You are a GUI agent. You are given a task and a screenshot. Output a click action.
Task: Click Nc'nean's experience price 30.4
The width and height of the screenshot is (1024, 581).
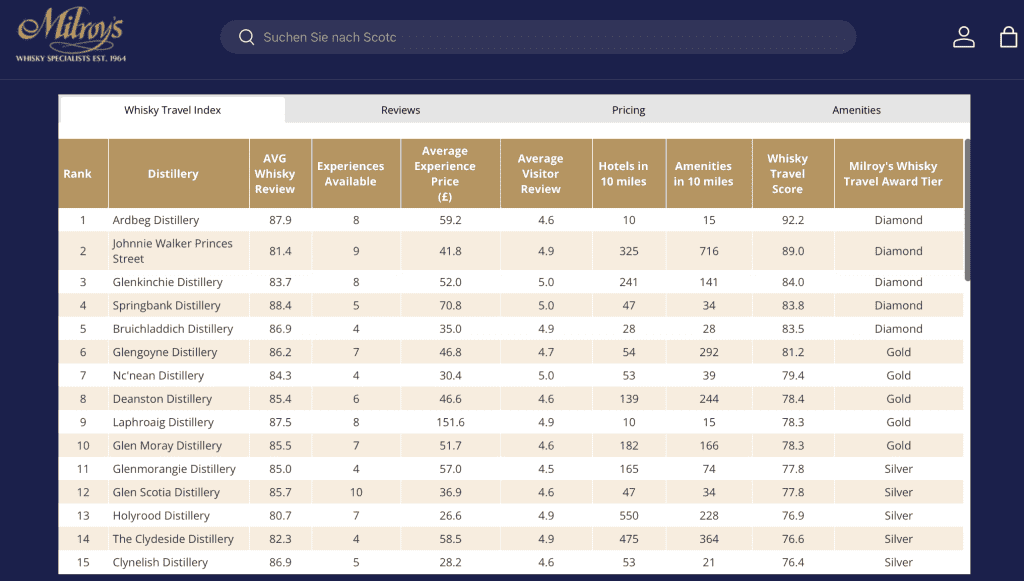tap(451, 375)
